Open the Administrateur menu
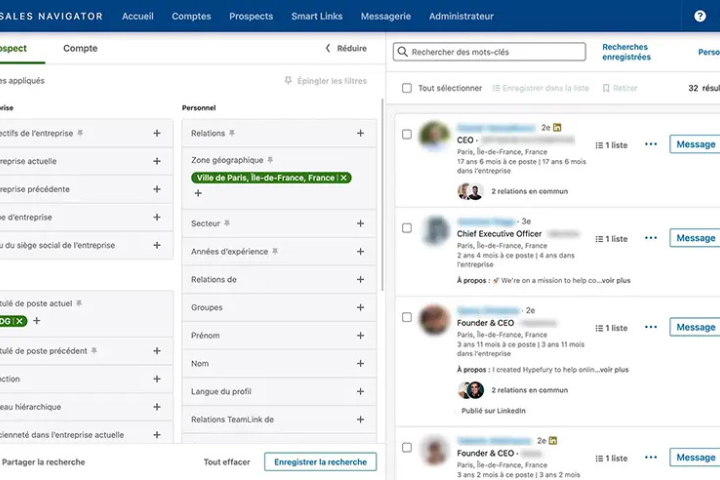 coord(461,16)
